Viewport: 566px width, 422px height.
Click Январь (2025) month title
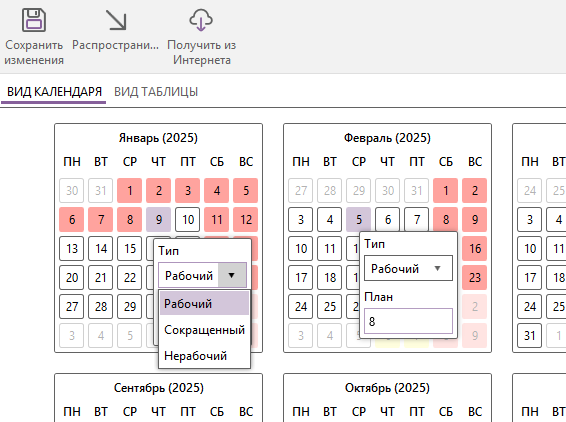tap(158, 138)
